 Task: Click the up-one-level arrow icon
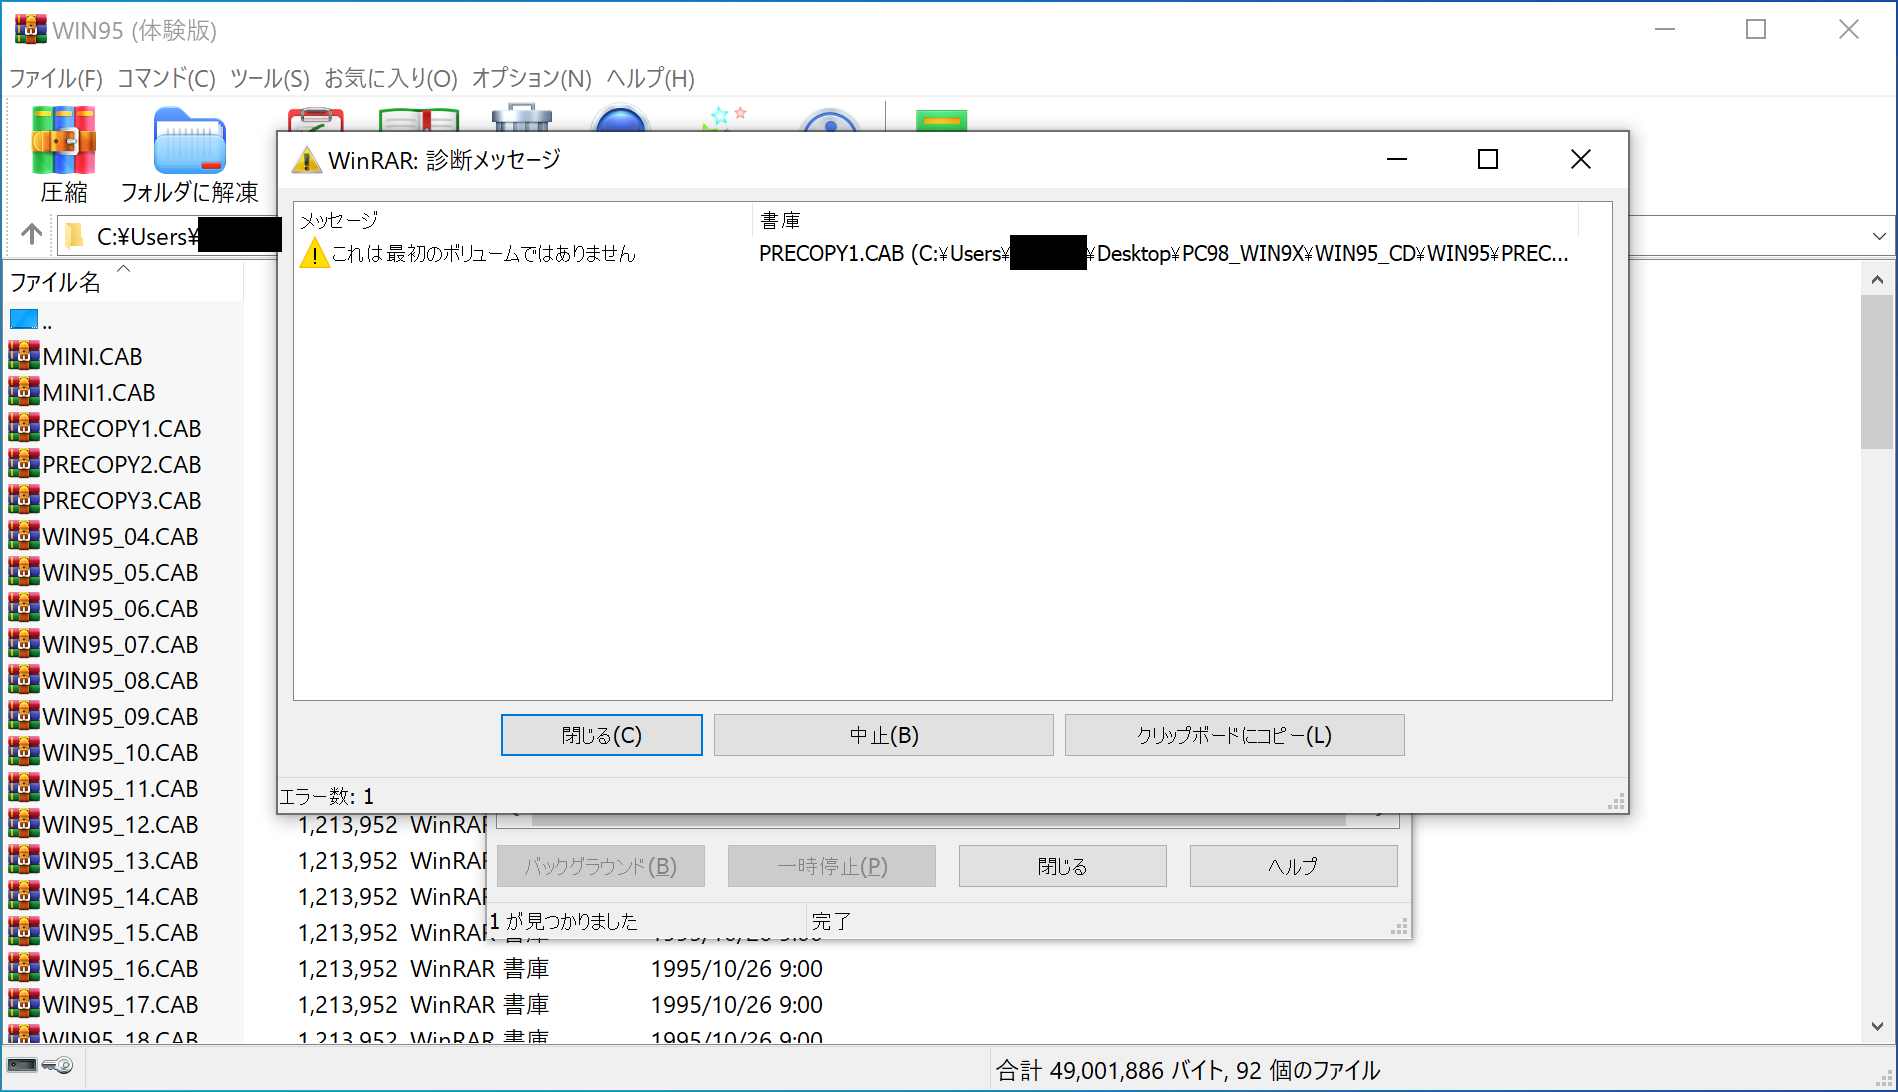pos(31,235)
